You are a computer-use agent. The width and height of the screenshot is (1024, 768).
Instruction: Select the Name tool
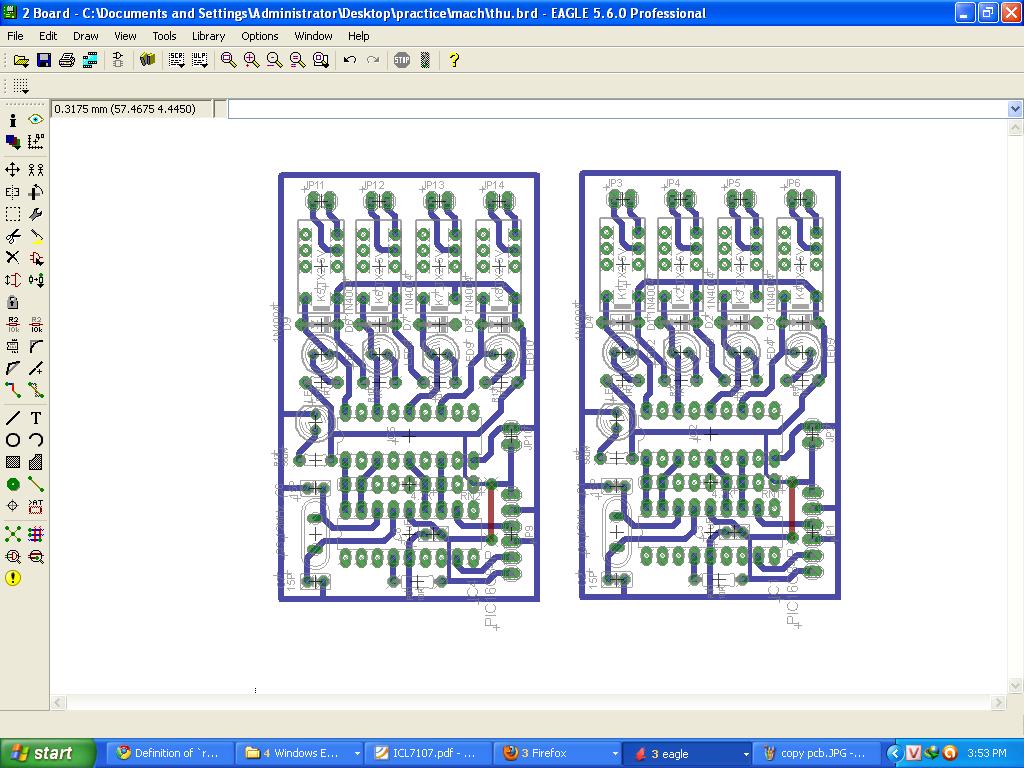12,324
